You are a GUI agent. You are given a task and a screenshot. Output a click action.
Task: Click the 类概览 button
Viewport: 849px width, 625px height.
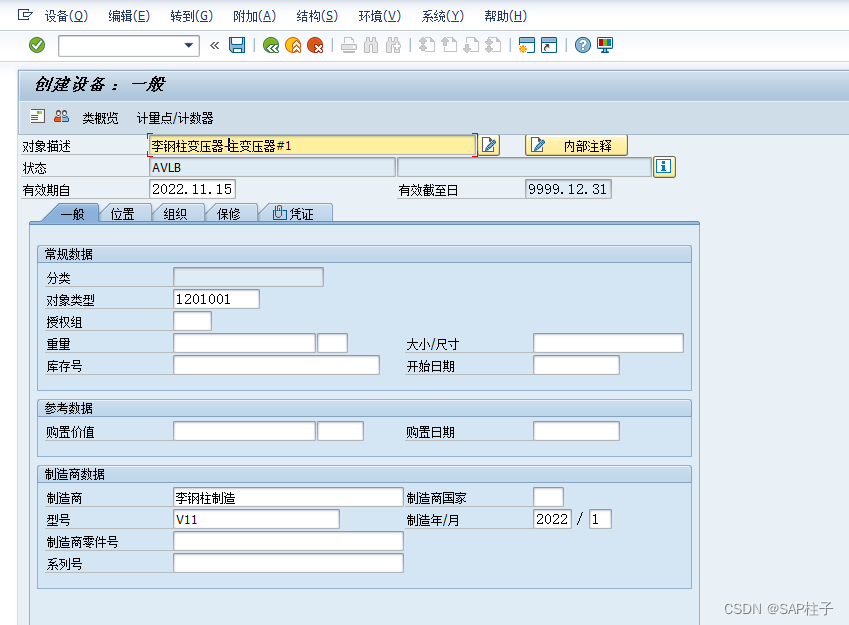point(100,118)
